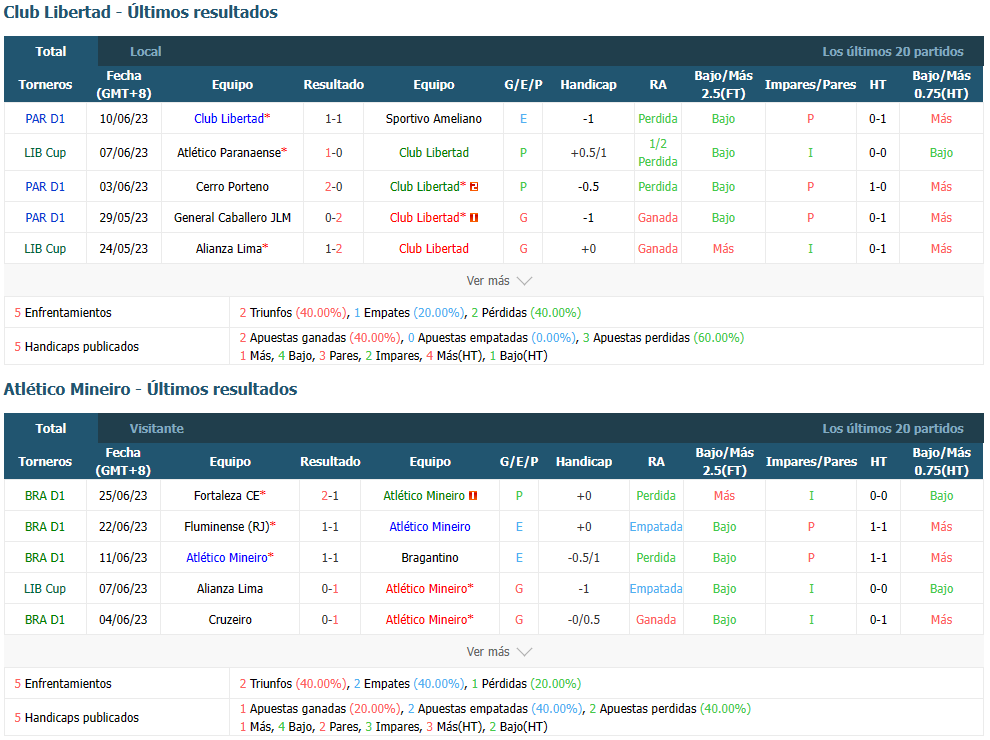Open PAR D1 link in Cerro Porteno row

click(45, 187)
